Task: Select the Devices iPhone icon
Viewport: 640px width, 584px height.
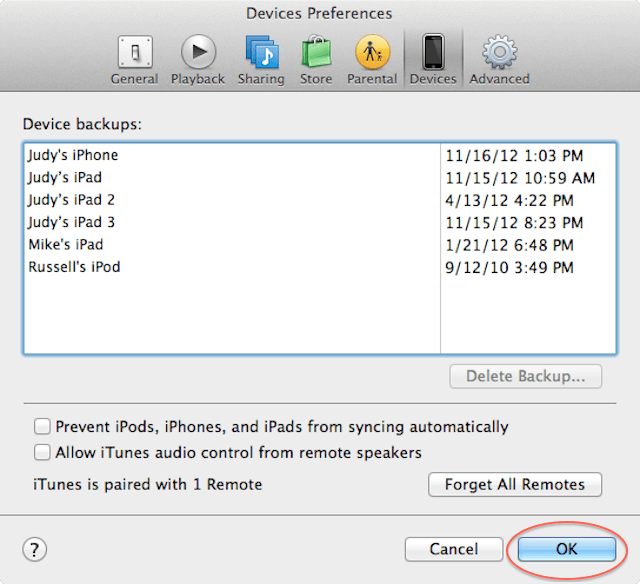Action: (x=433, y=52)
